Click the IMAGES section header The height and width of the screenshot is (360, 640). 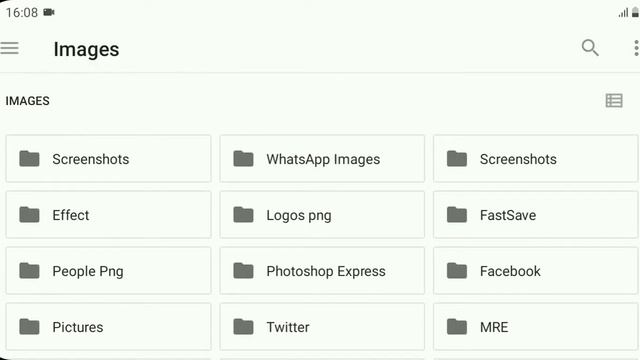tap(27, 101)
